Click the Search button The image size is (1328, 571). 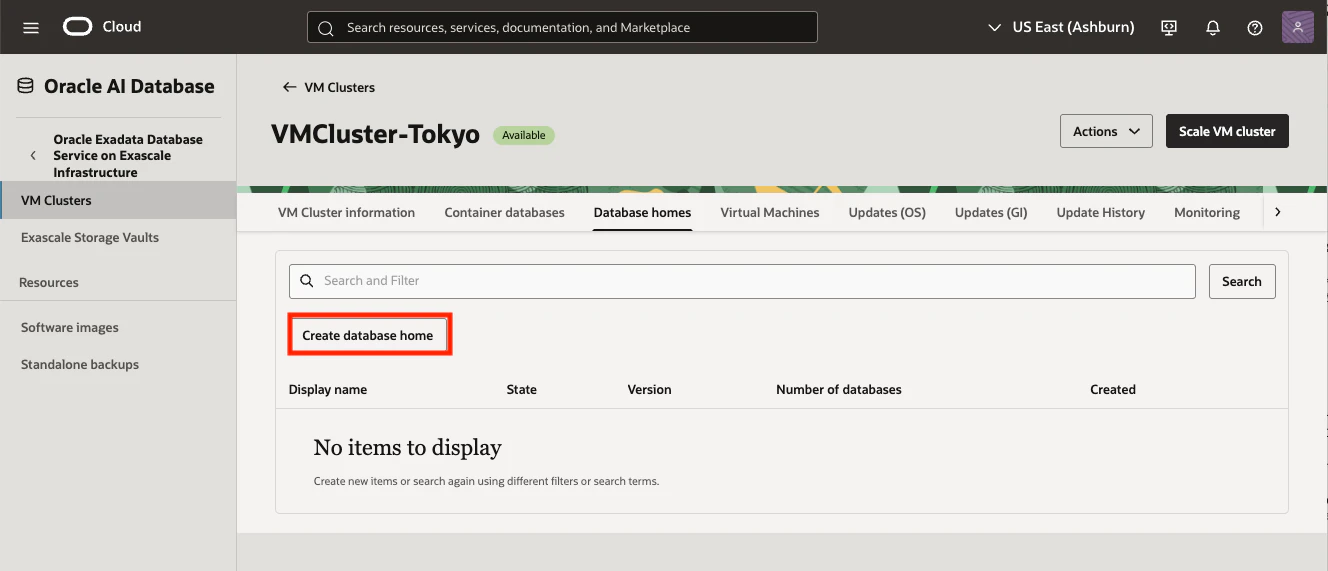pyautogui.click(x=1242, y=281)
